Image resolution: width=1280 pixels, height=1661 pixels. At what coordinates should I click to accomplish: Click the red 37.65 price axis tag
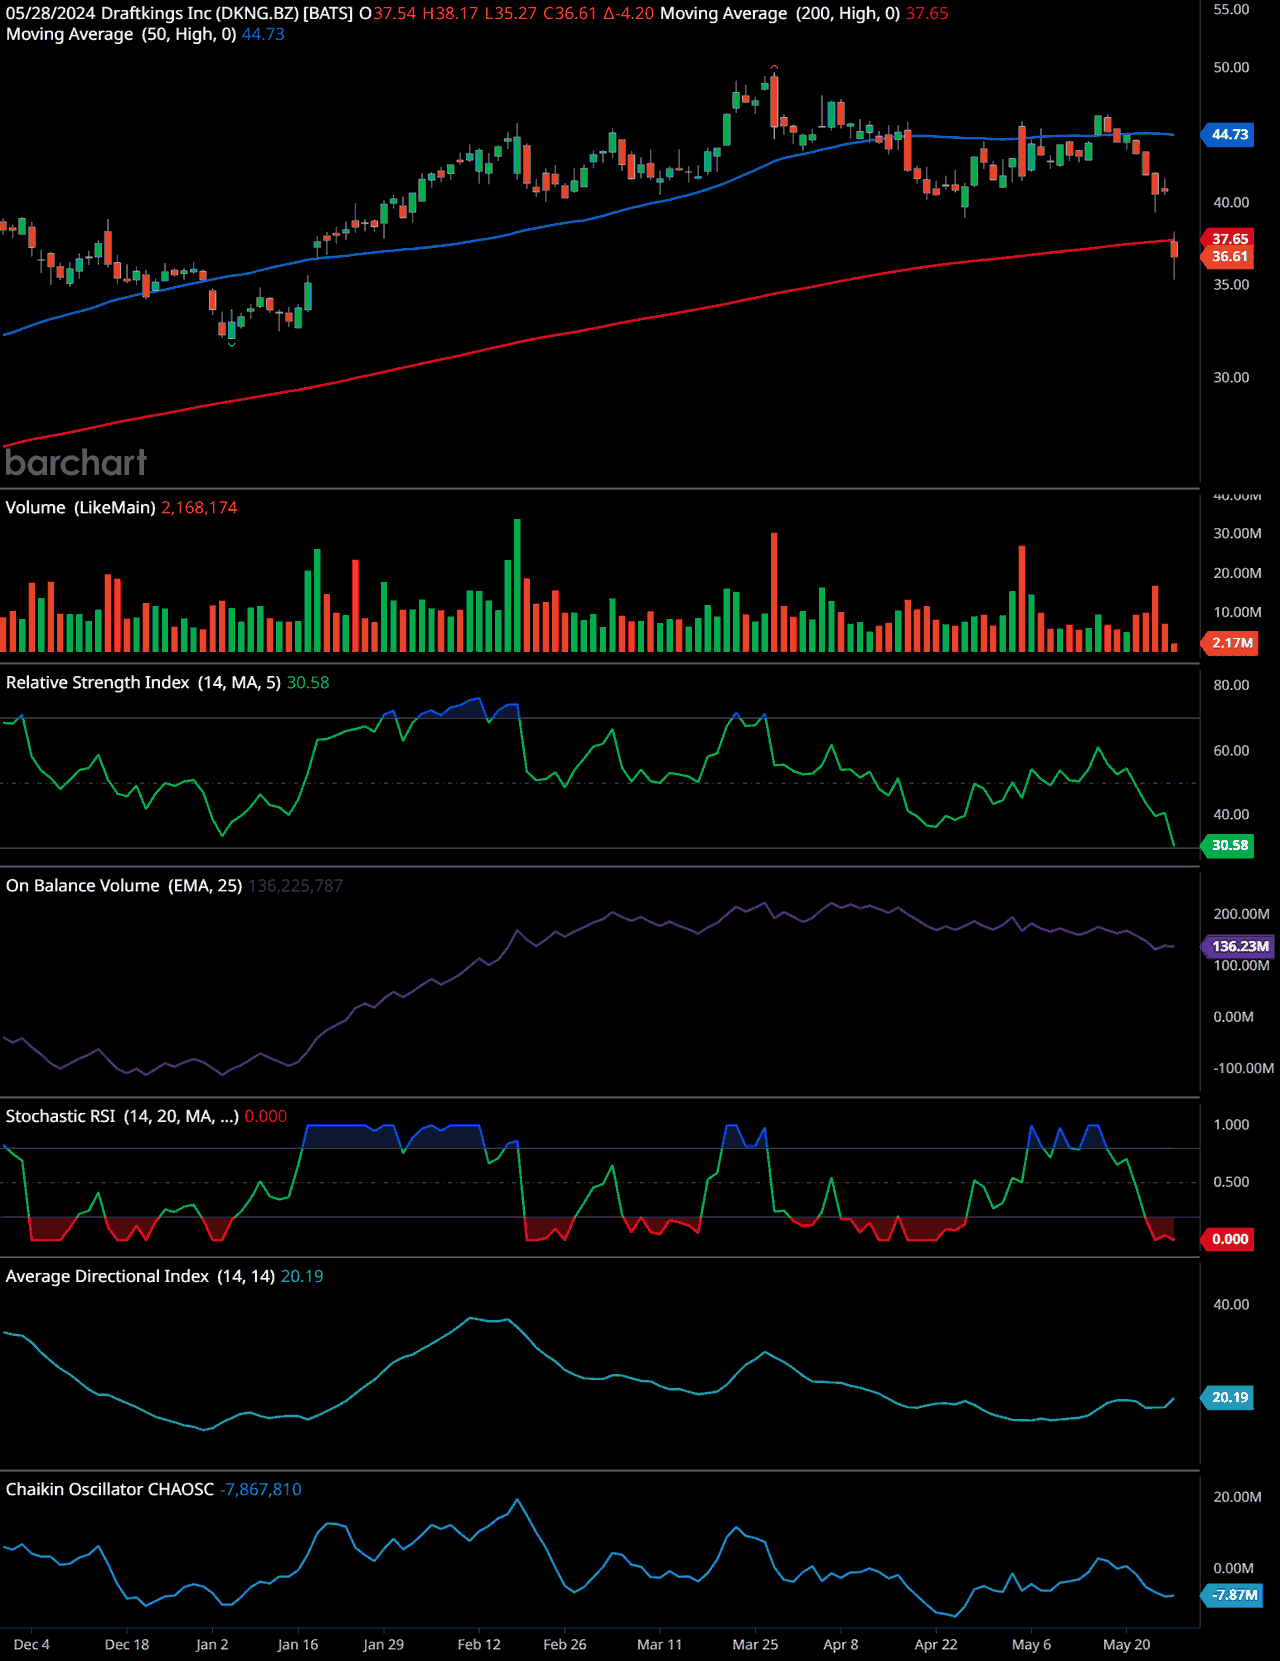pyautogui.click(x=1229, y=239)
